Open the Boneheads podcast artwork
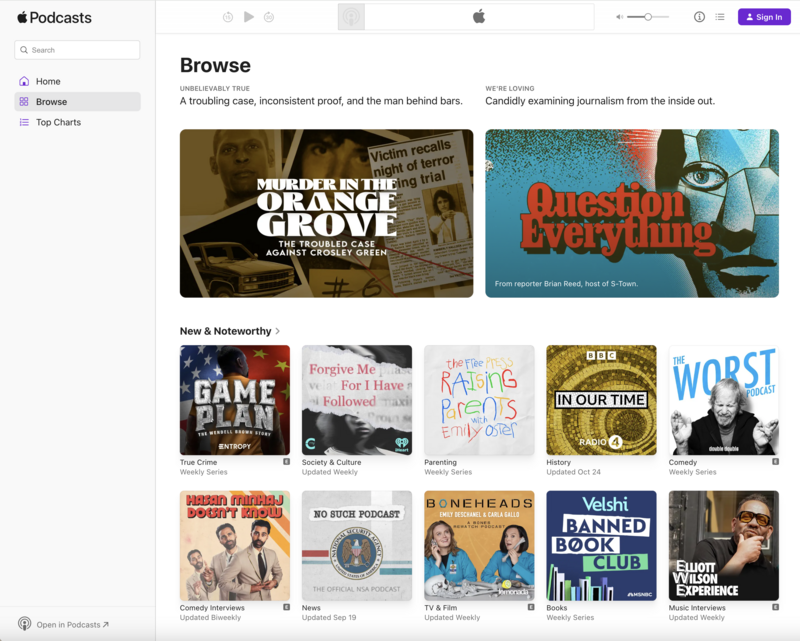Image resolution: width=800 pixels, height=641 pixels. click(479, 546)
